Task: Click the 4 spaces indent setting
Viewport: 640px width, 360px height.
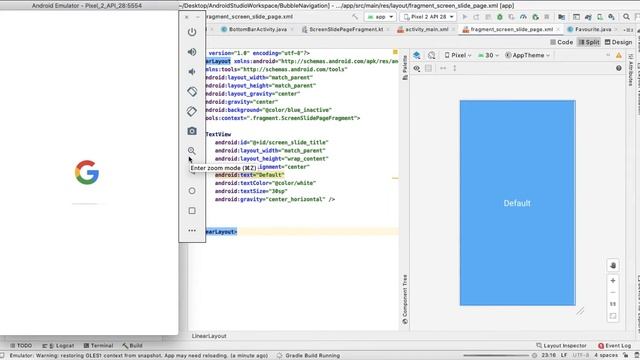Action: [606, 356]
